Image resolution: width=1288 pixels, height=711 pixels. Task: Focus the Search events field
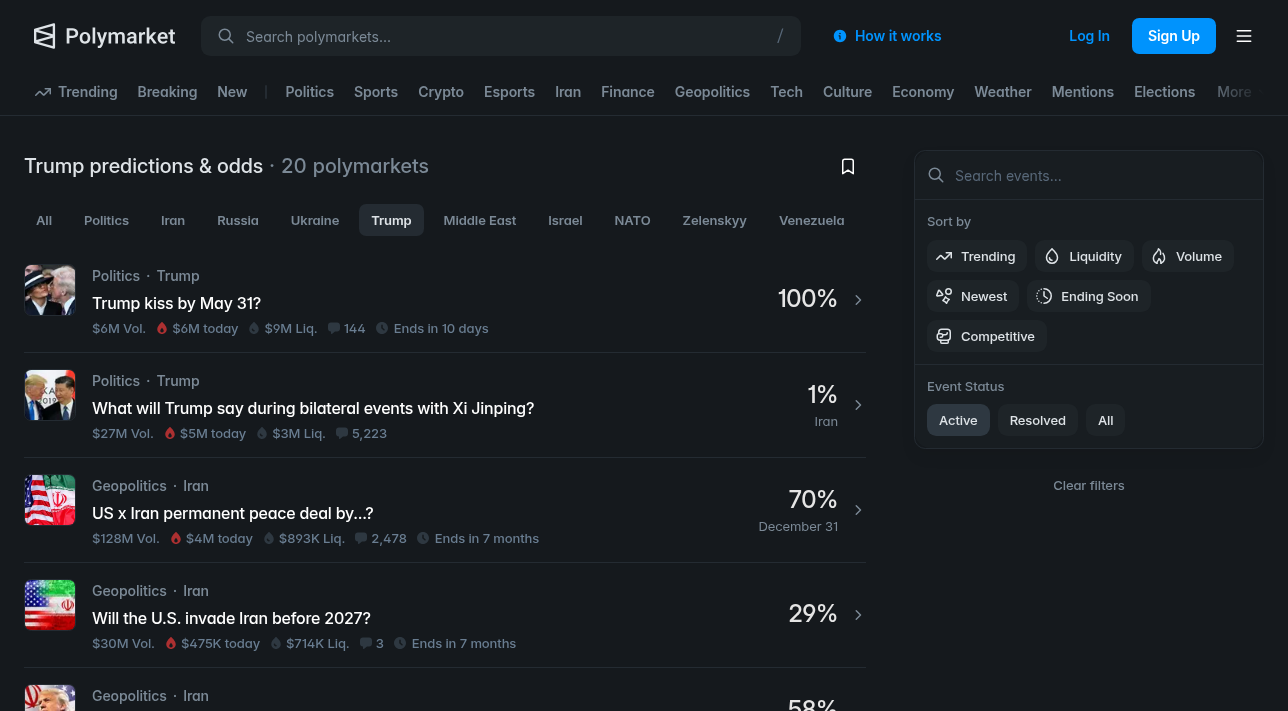(x=1089, y=175)
